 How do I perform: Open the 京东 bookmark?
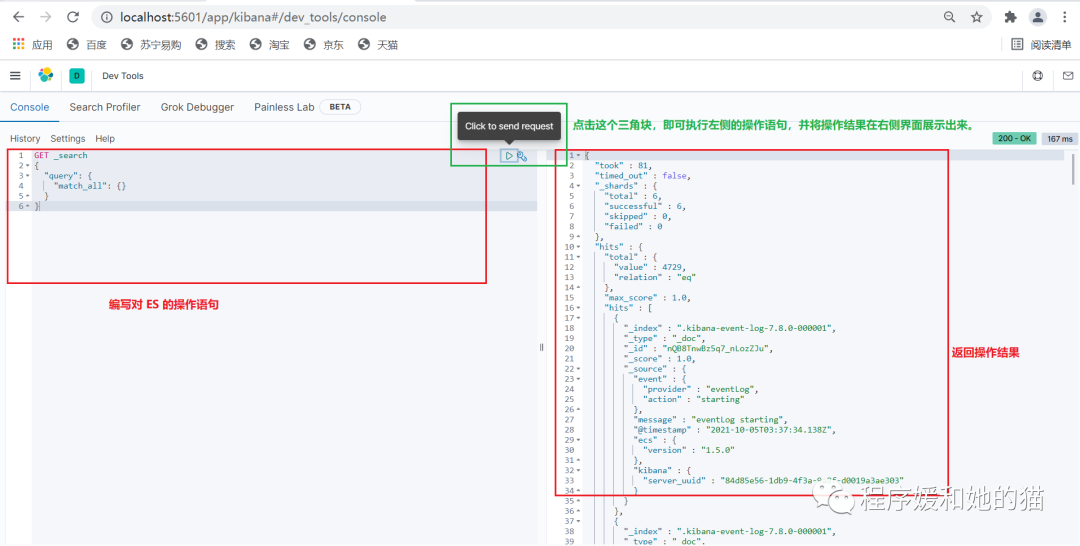(x=324, y=45)
